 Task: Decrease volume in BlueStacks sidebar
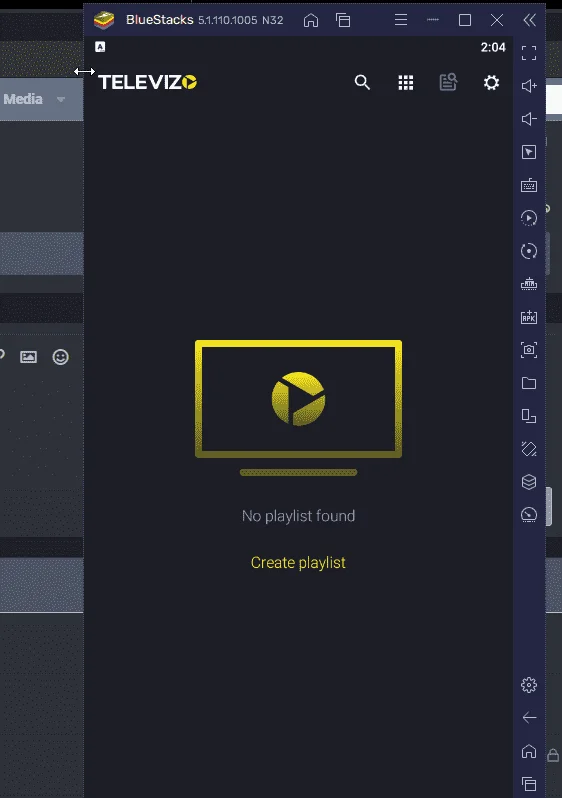[529, 119]
